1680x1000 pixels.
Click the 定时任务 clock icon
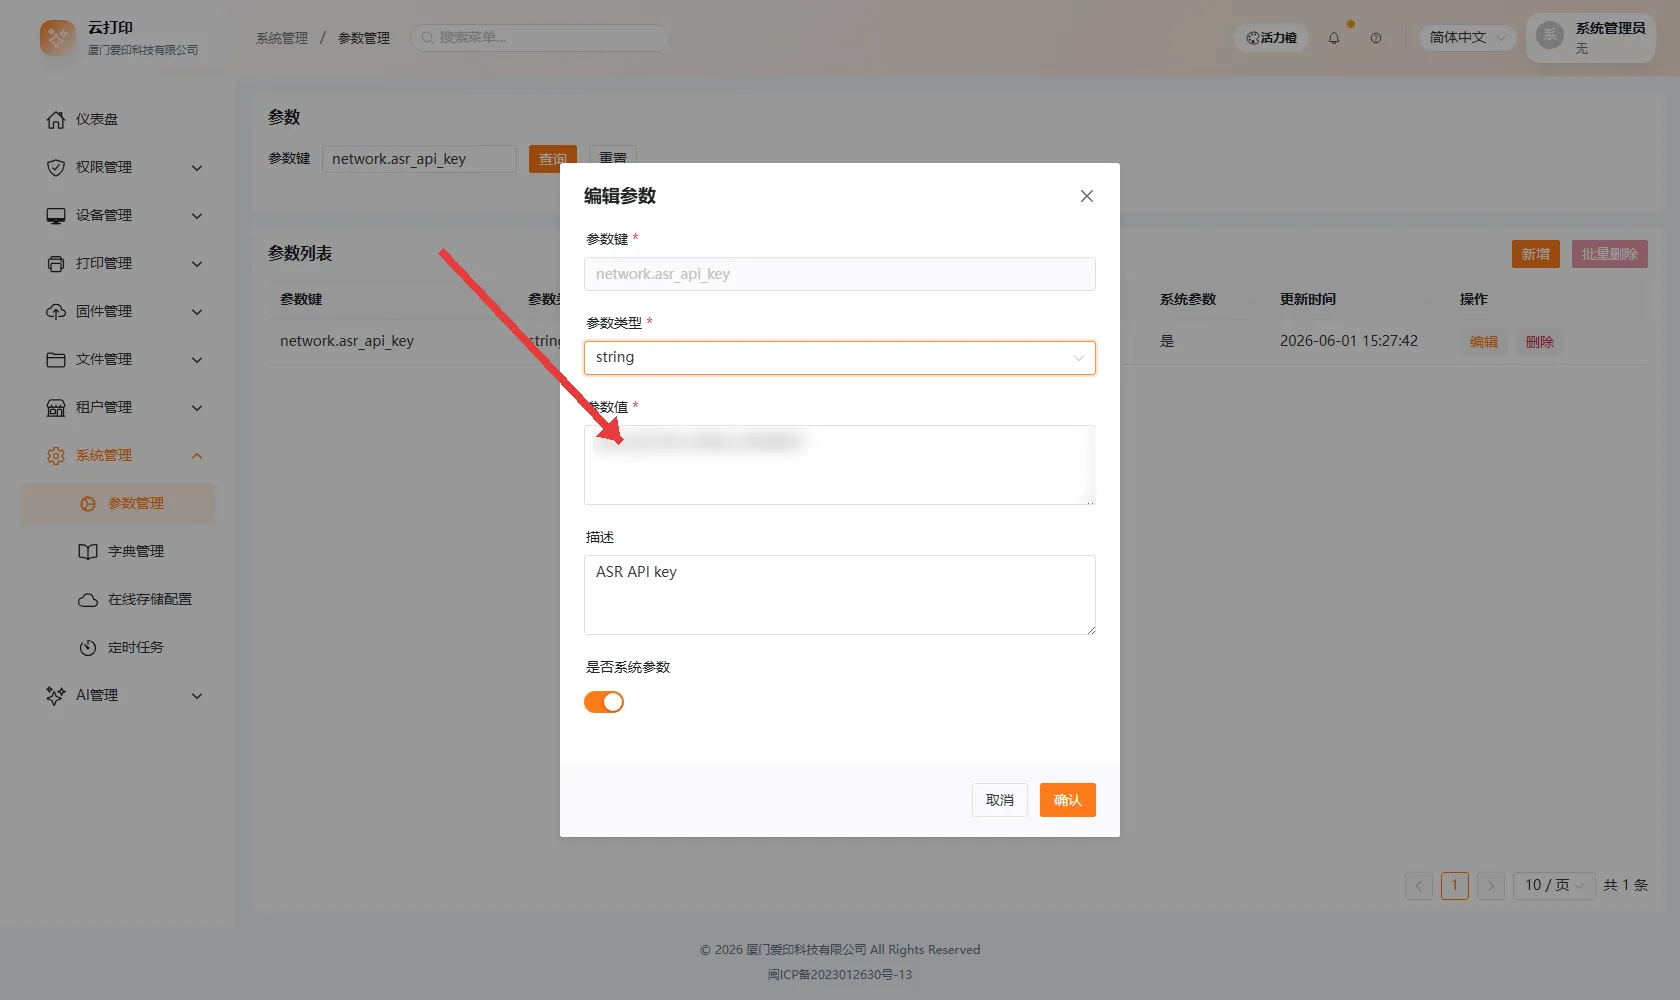coord(88,648)
